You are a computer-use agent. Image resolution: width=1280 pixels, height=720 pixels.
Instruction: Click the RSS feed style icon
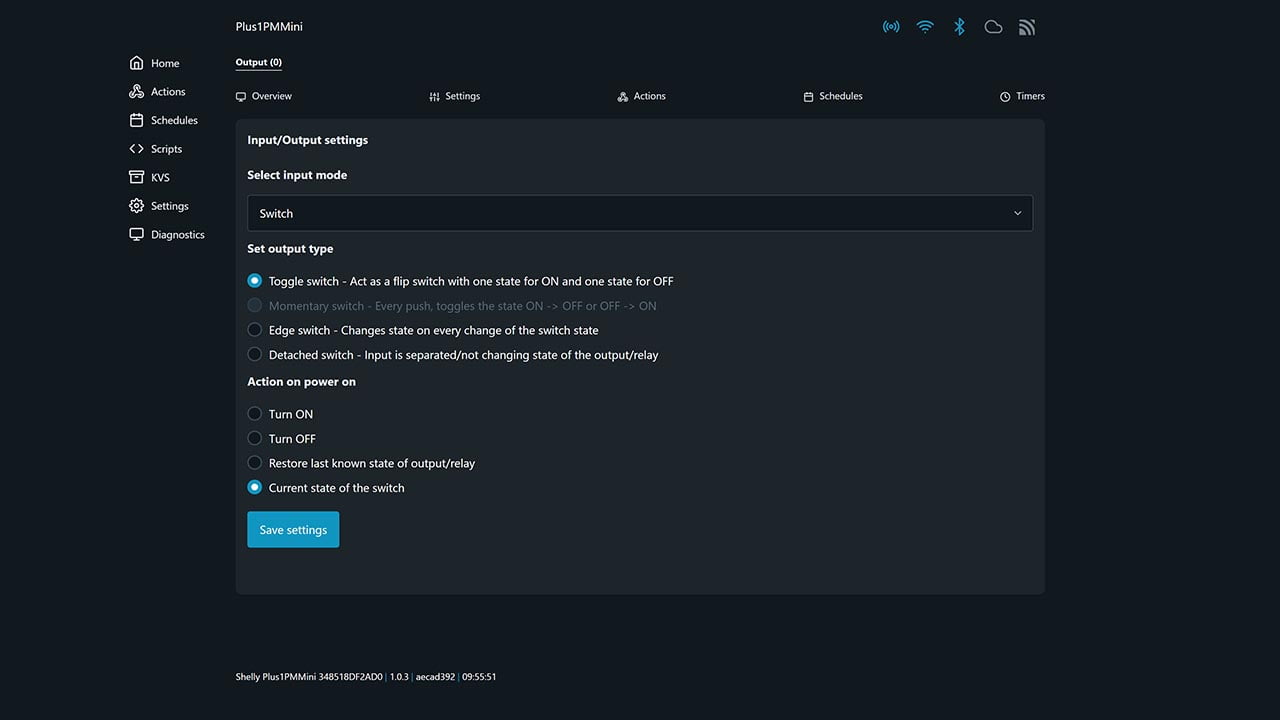[x=1027, y=27]
